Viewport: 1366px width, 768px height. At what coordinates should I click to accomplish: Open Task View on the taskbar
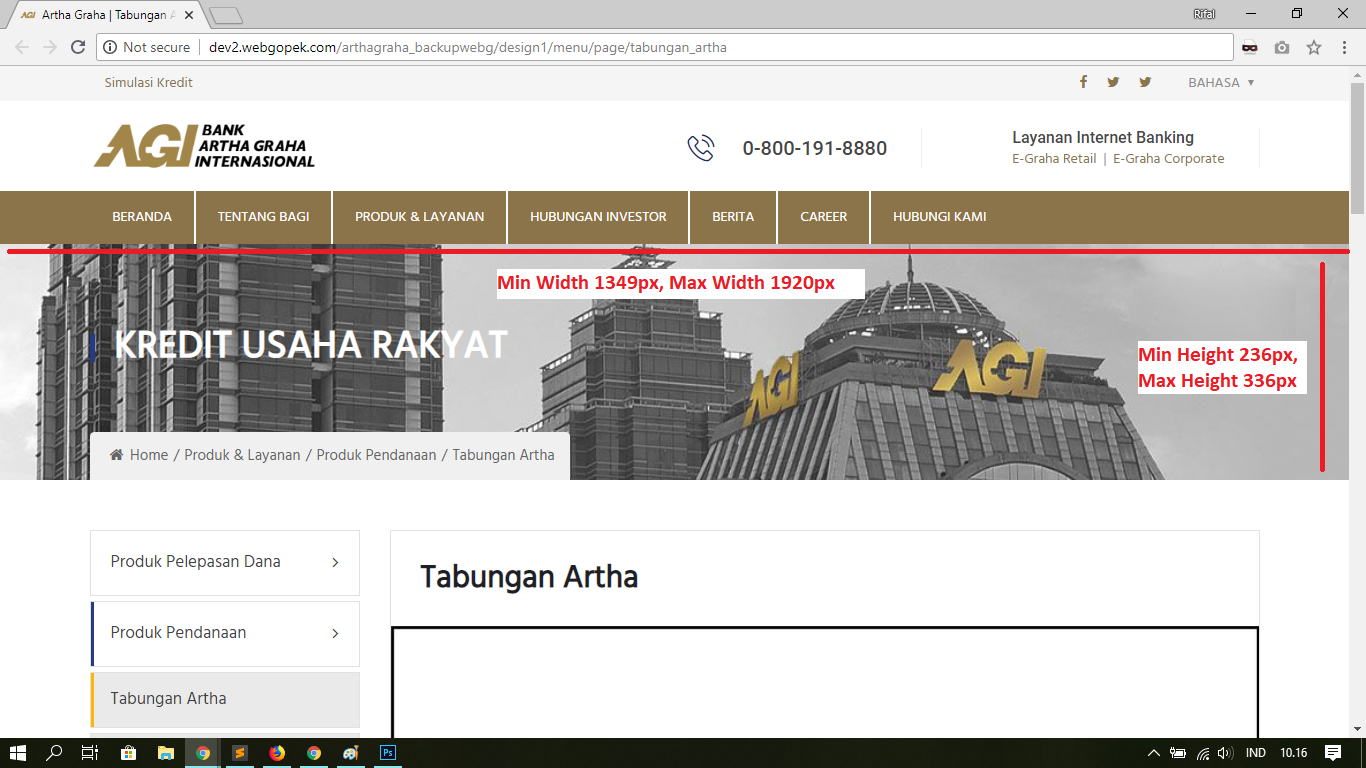click(x=90, y=753)
